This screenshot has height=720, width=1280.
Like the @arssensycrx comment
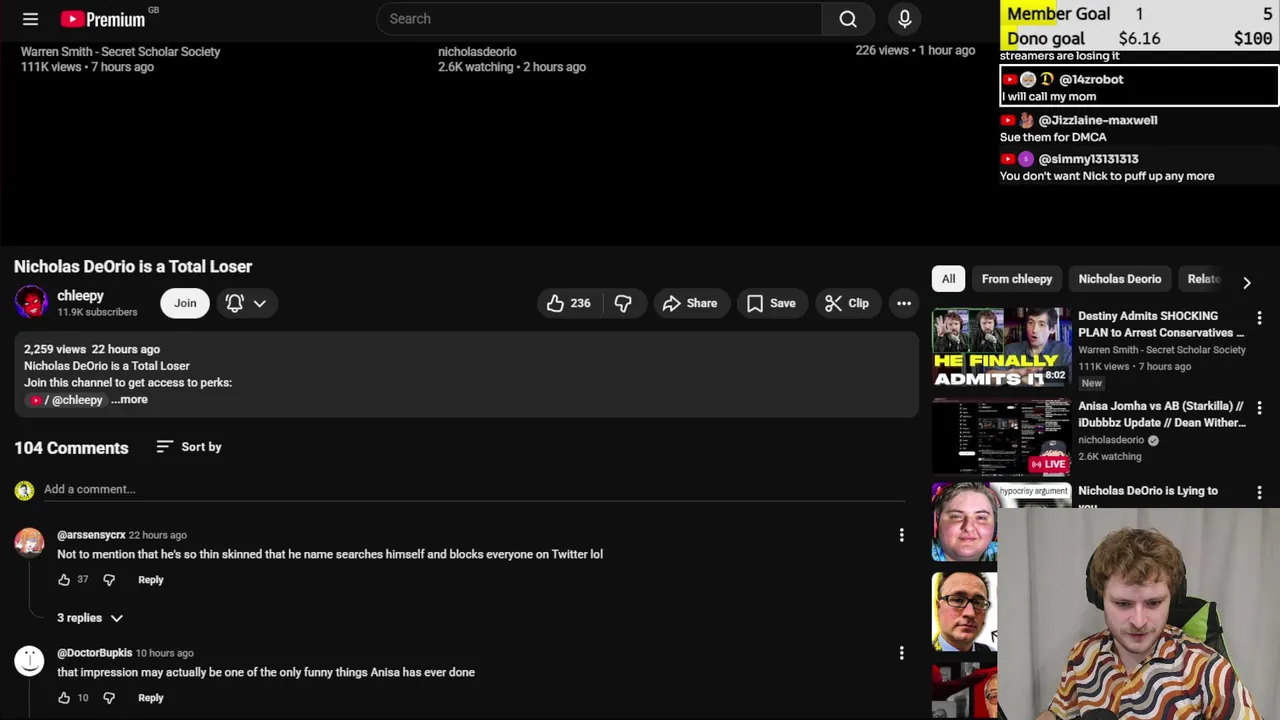pos(64,580)
